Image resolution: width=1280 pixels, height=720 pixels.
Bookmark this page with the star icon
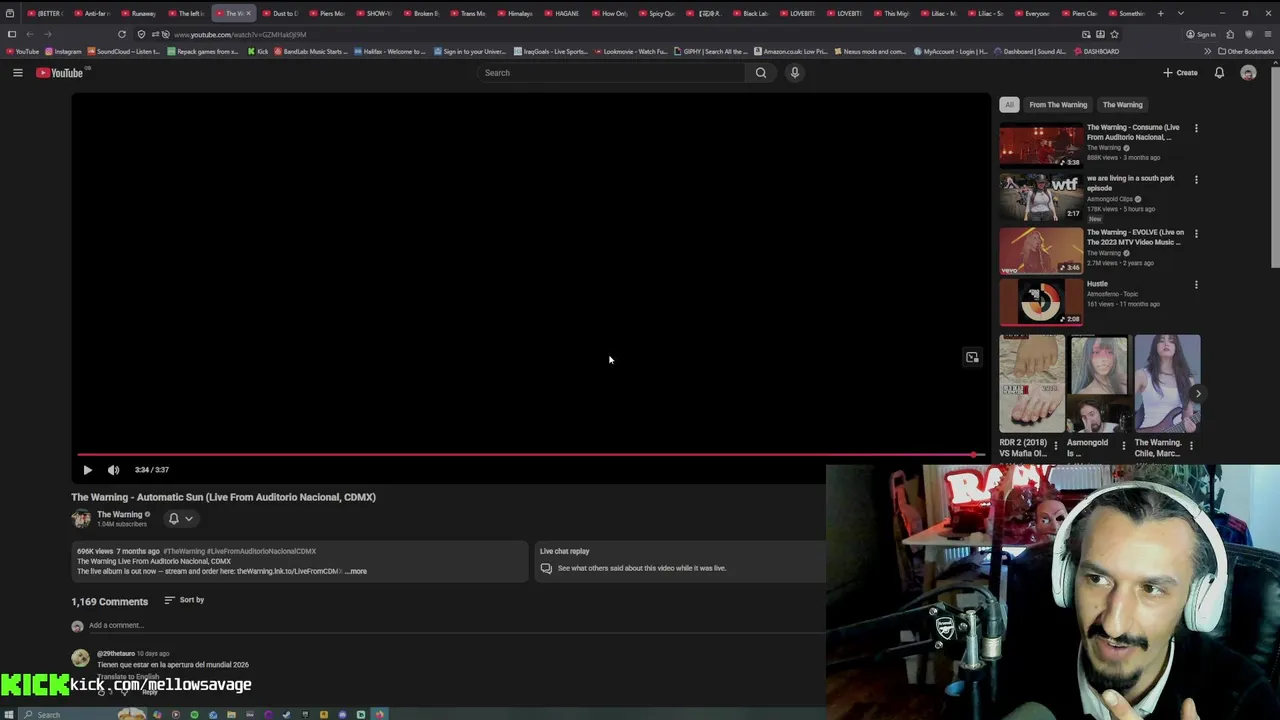tap(1114, 34)
